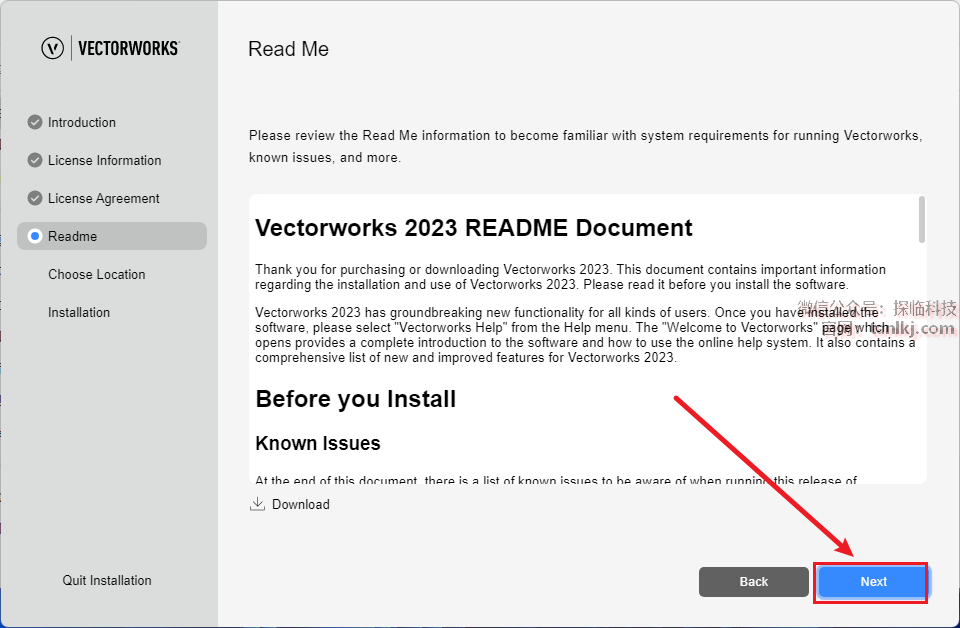Click the 'Read Me' page title

pyautogui.click(x=288, y=49)
